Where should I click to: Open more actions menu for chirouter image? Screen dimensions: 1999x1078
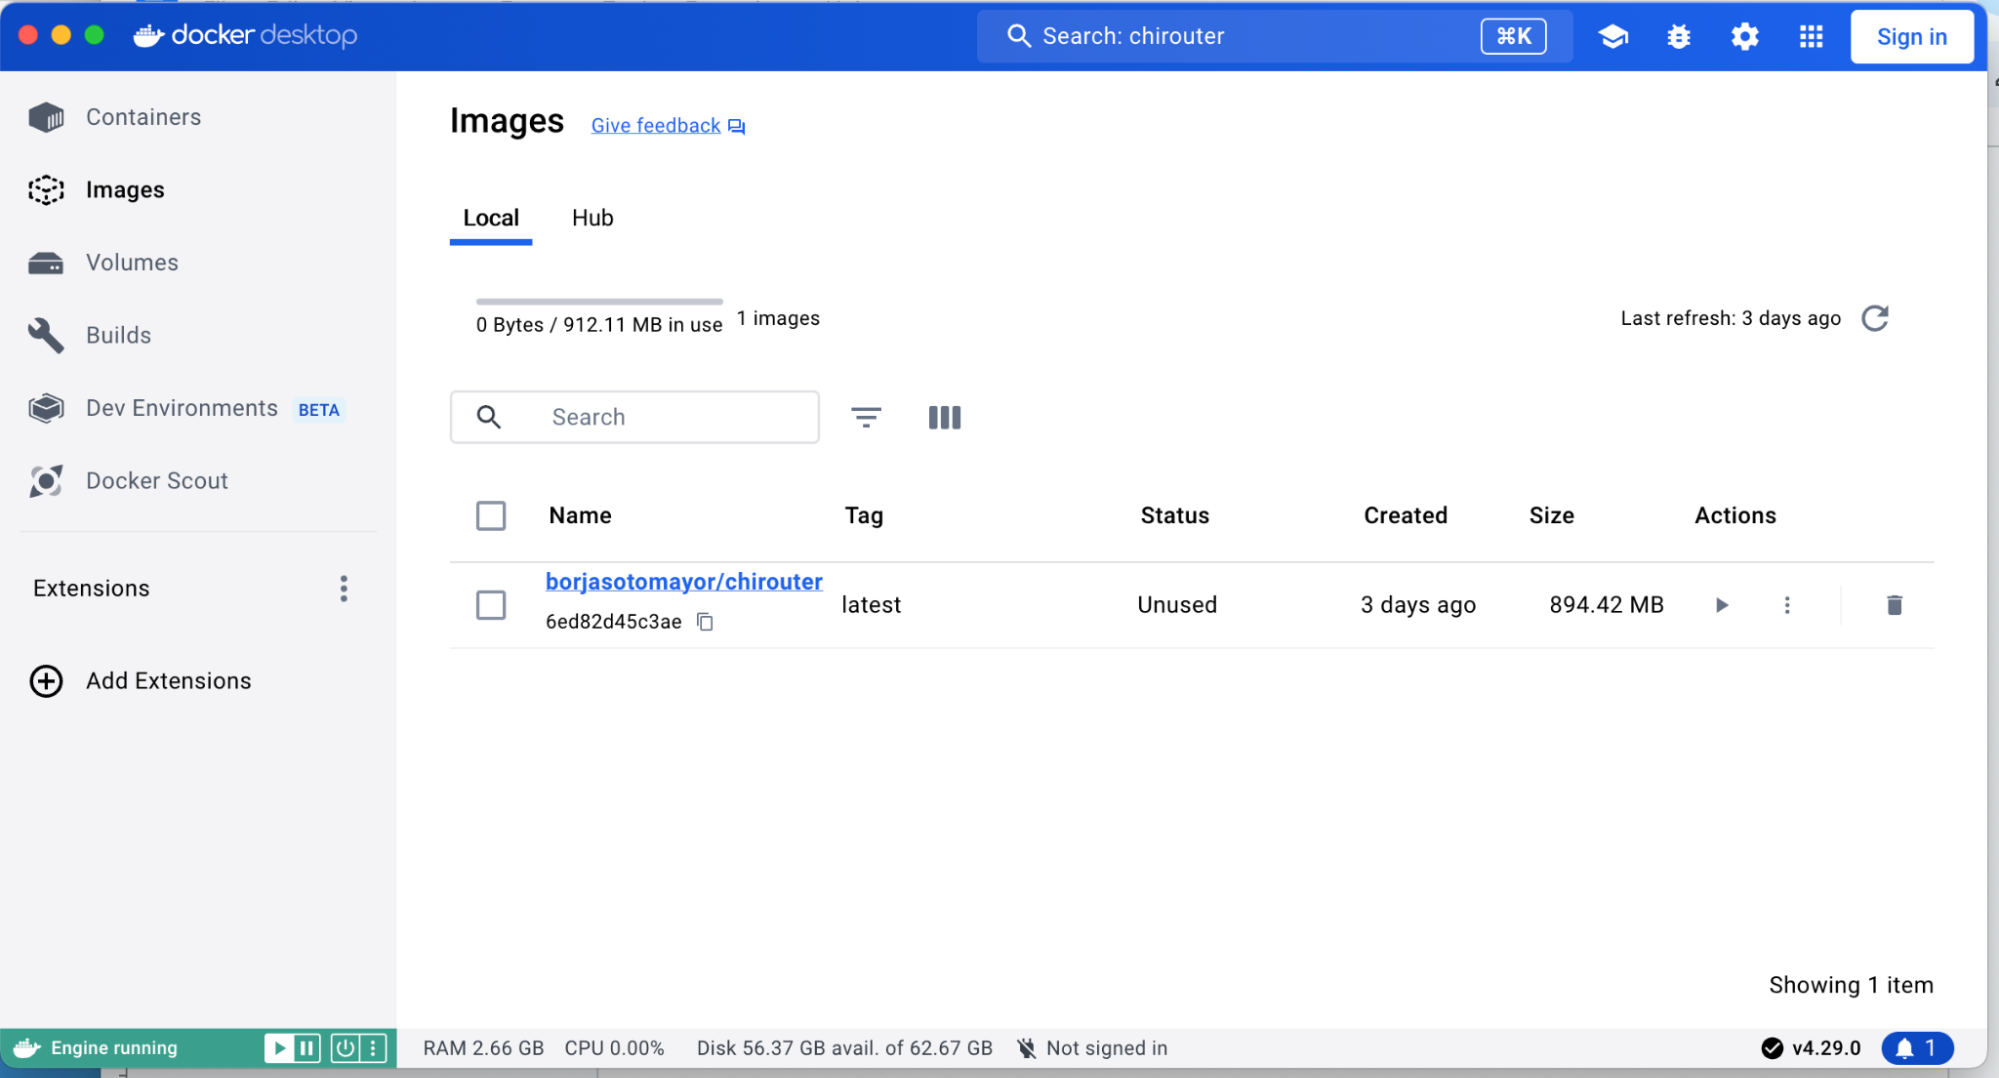[1787, 605]
